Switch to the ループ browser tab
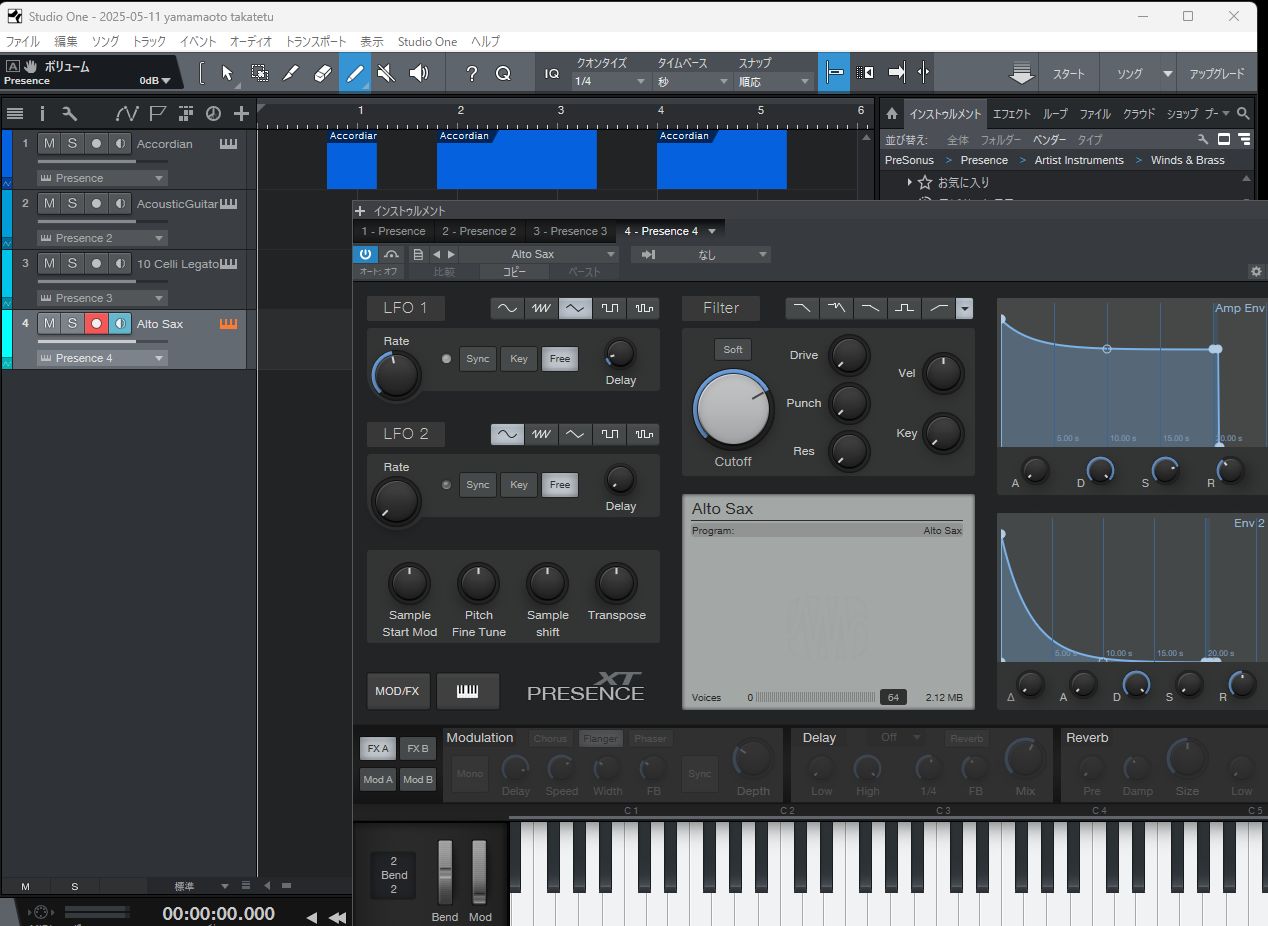1268x926 pixels. pos(1055,113)
